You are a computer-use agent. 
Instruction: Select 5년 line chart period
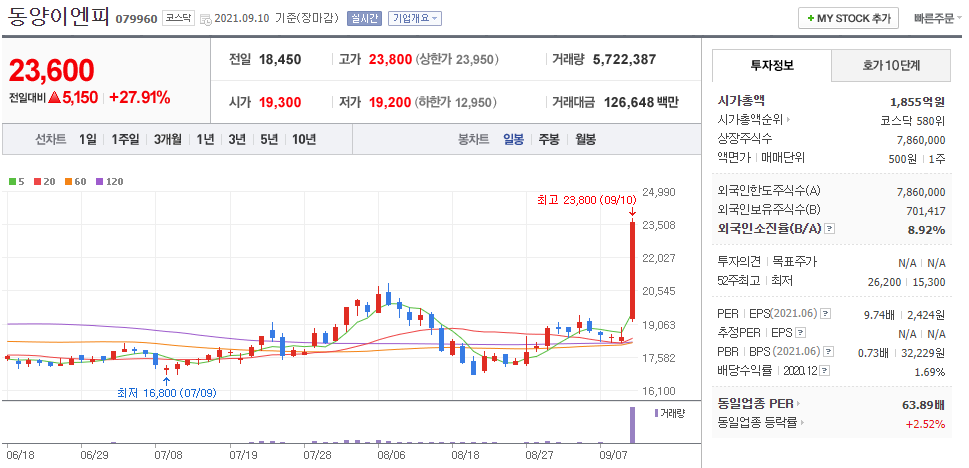point(269,139)
